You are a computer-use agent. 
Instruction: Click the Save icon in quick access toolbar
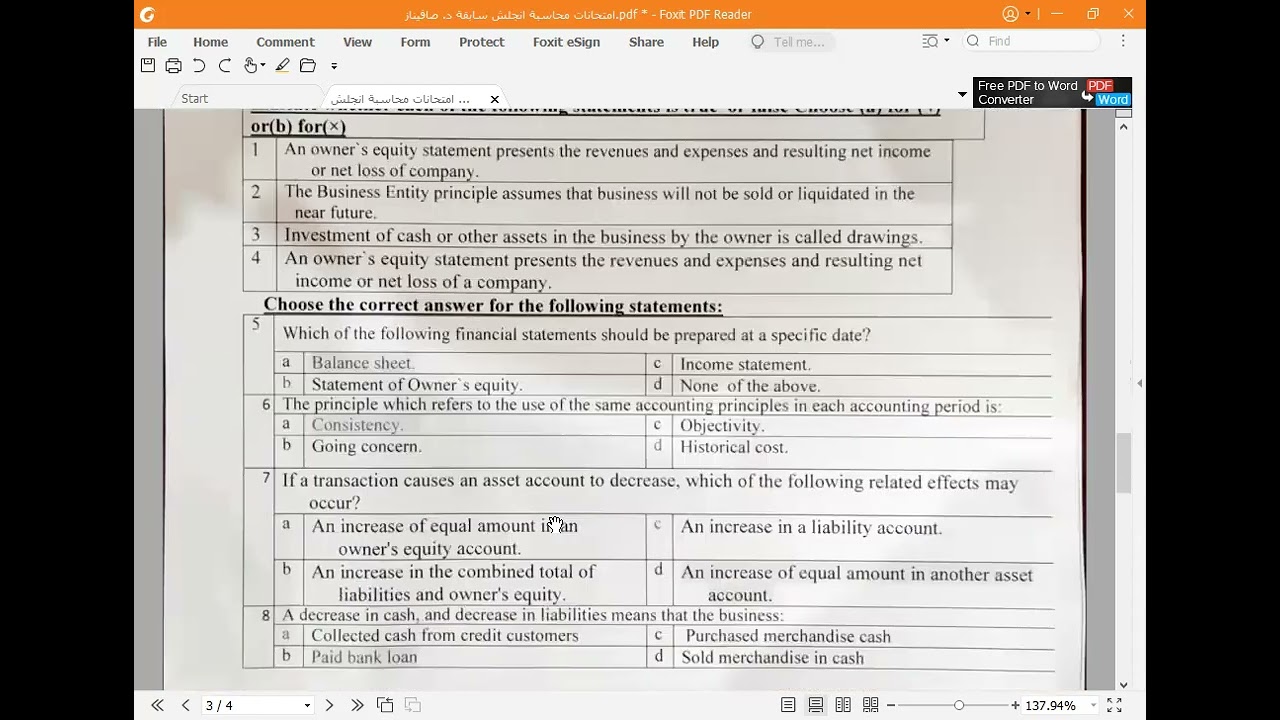(148, 66)
